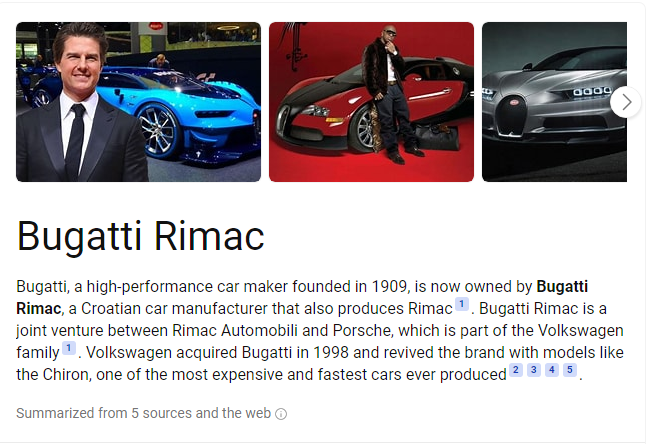Viewport: 661px width, 444px height.
Task: Open citation badge 2
Action: [x=516, y=370]
